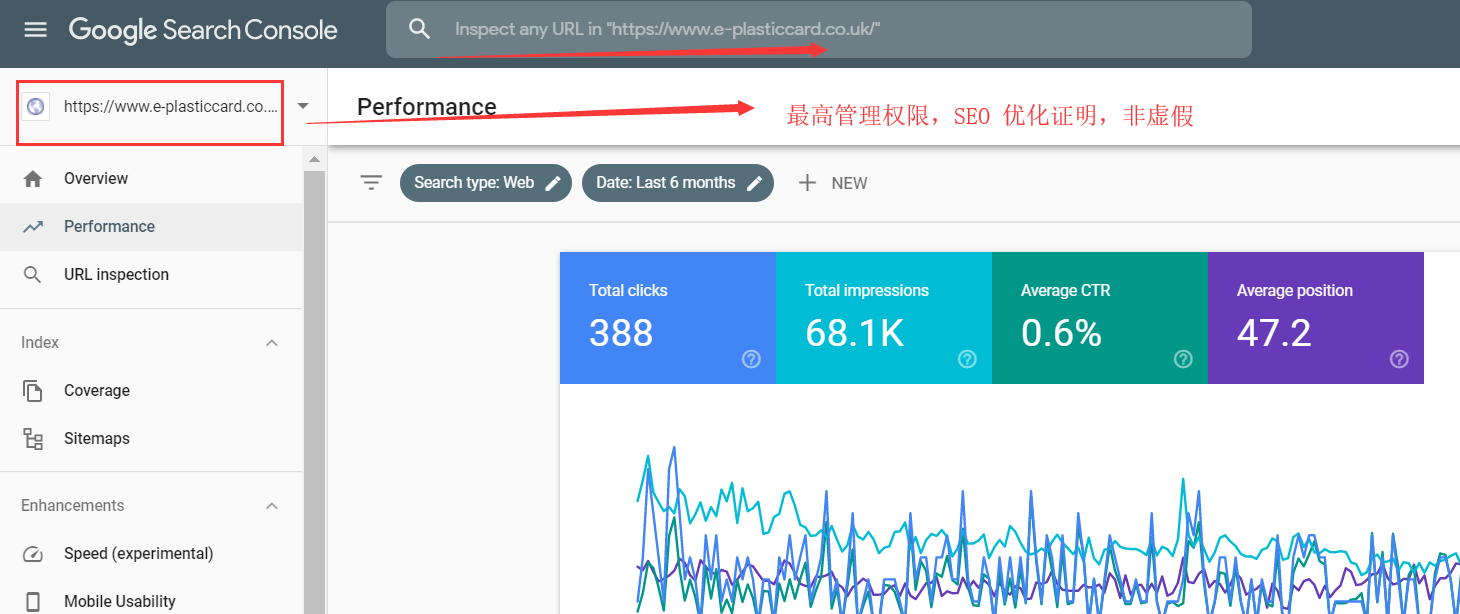The height and width of the screenshot is (614, 1460).
Task: Click the 68.1K impressions value
Action: coord(855,333)
